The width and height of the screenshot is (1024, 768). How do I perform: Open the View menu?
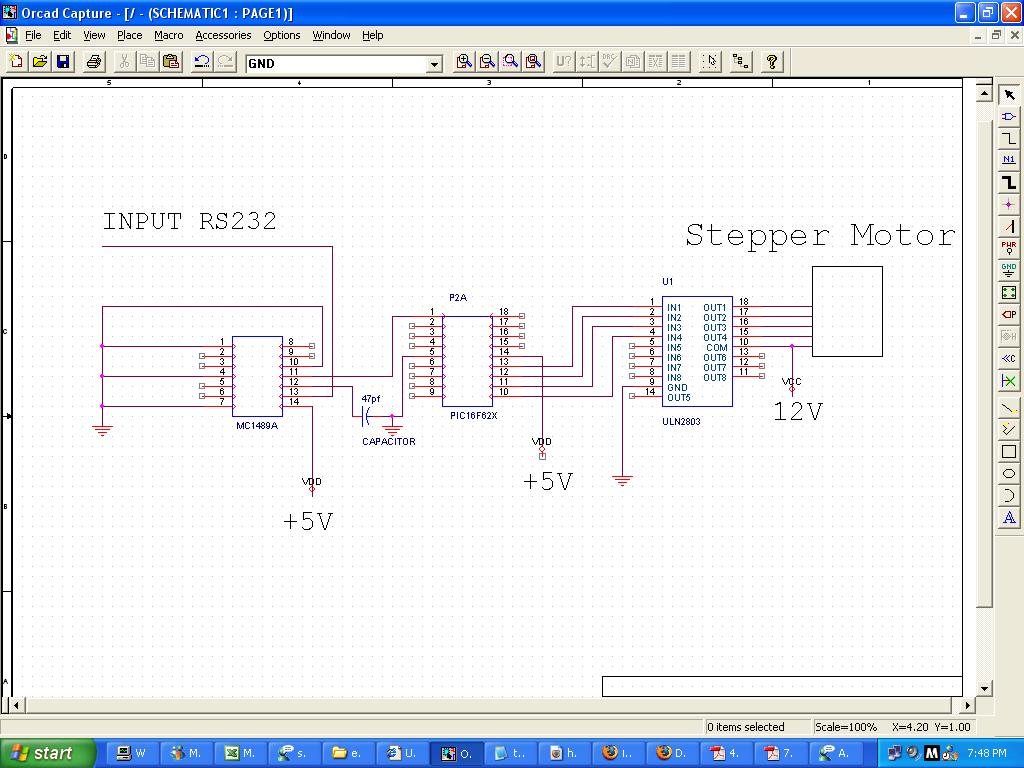94,35
